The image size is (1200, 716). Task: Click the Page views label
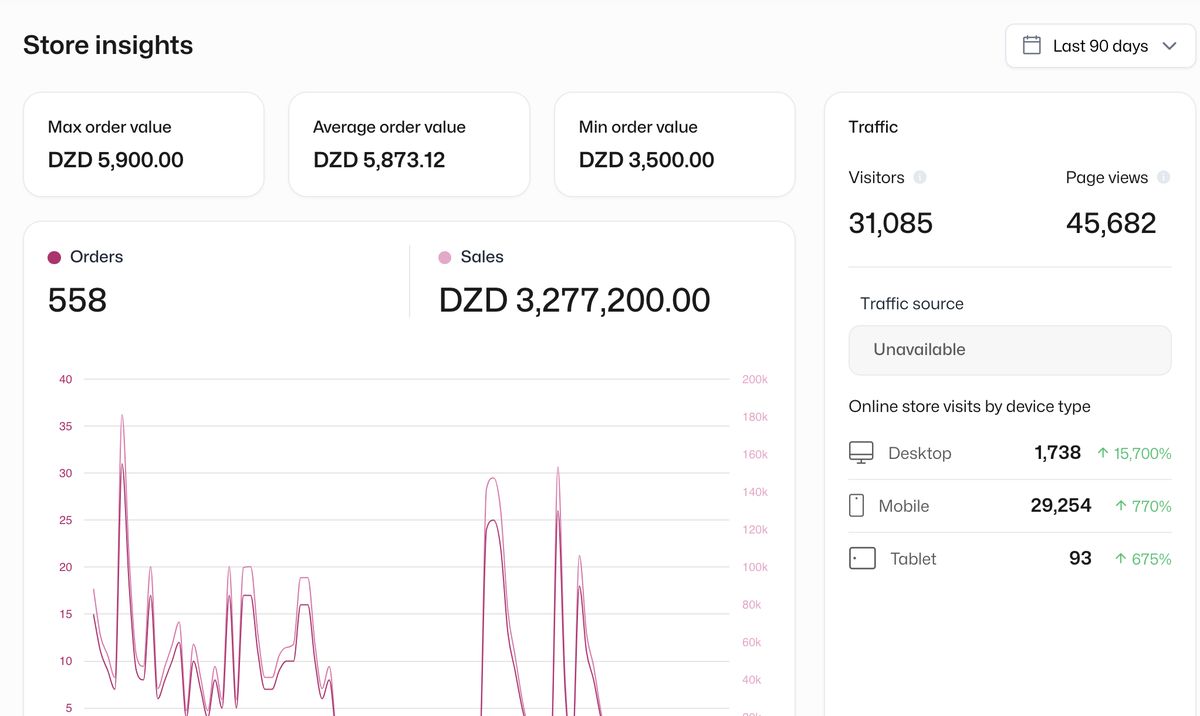[1107, 177]
